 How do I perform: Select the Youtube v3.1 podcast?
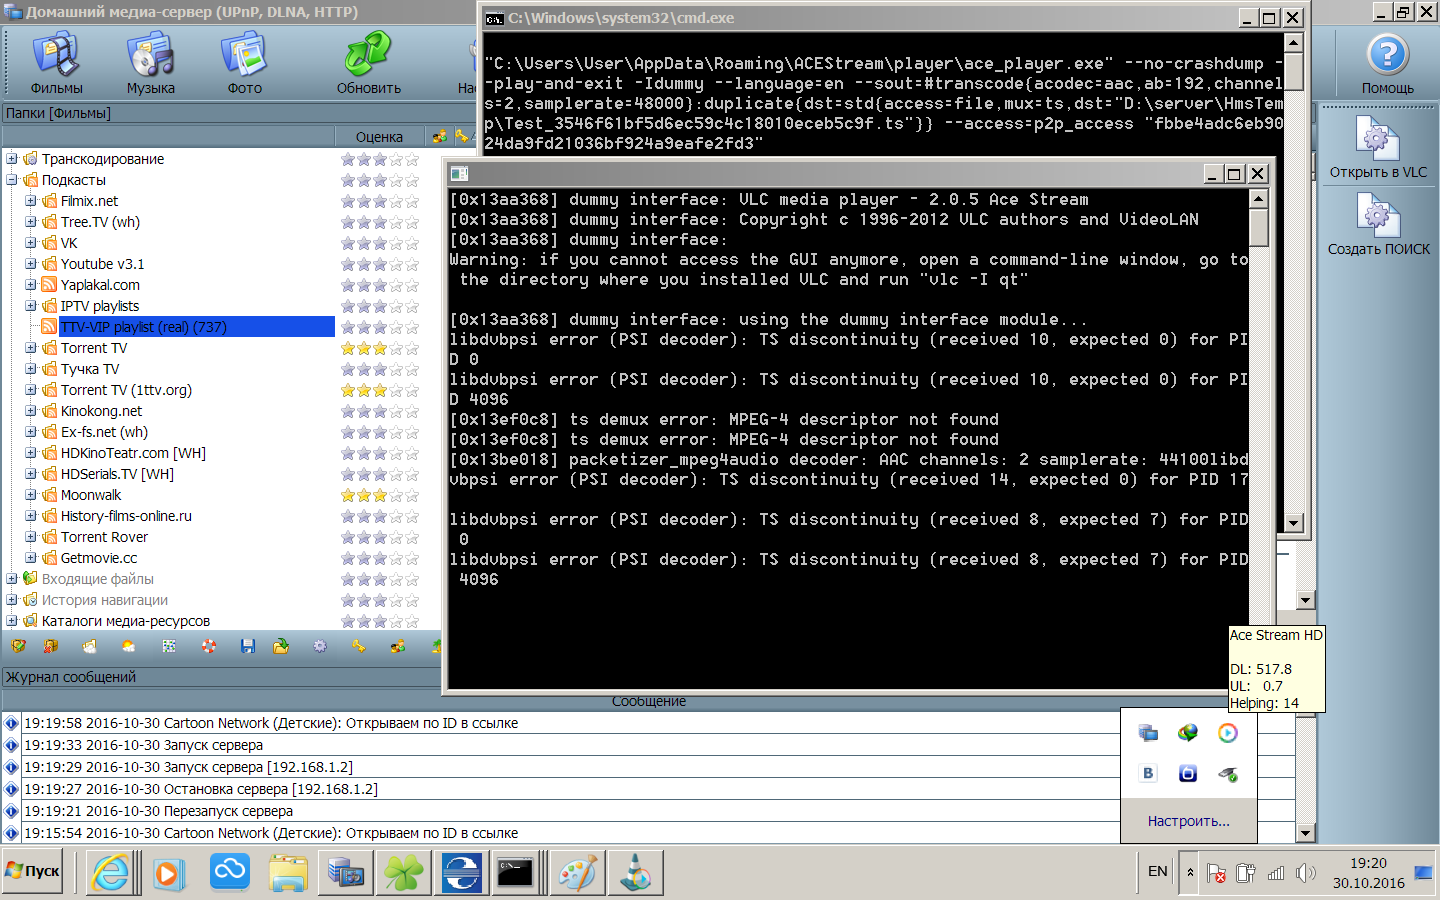pos(102,264)
